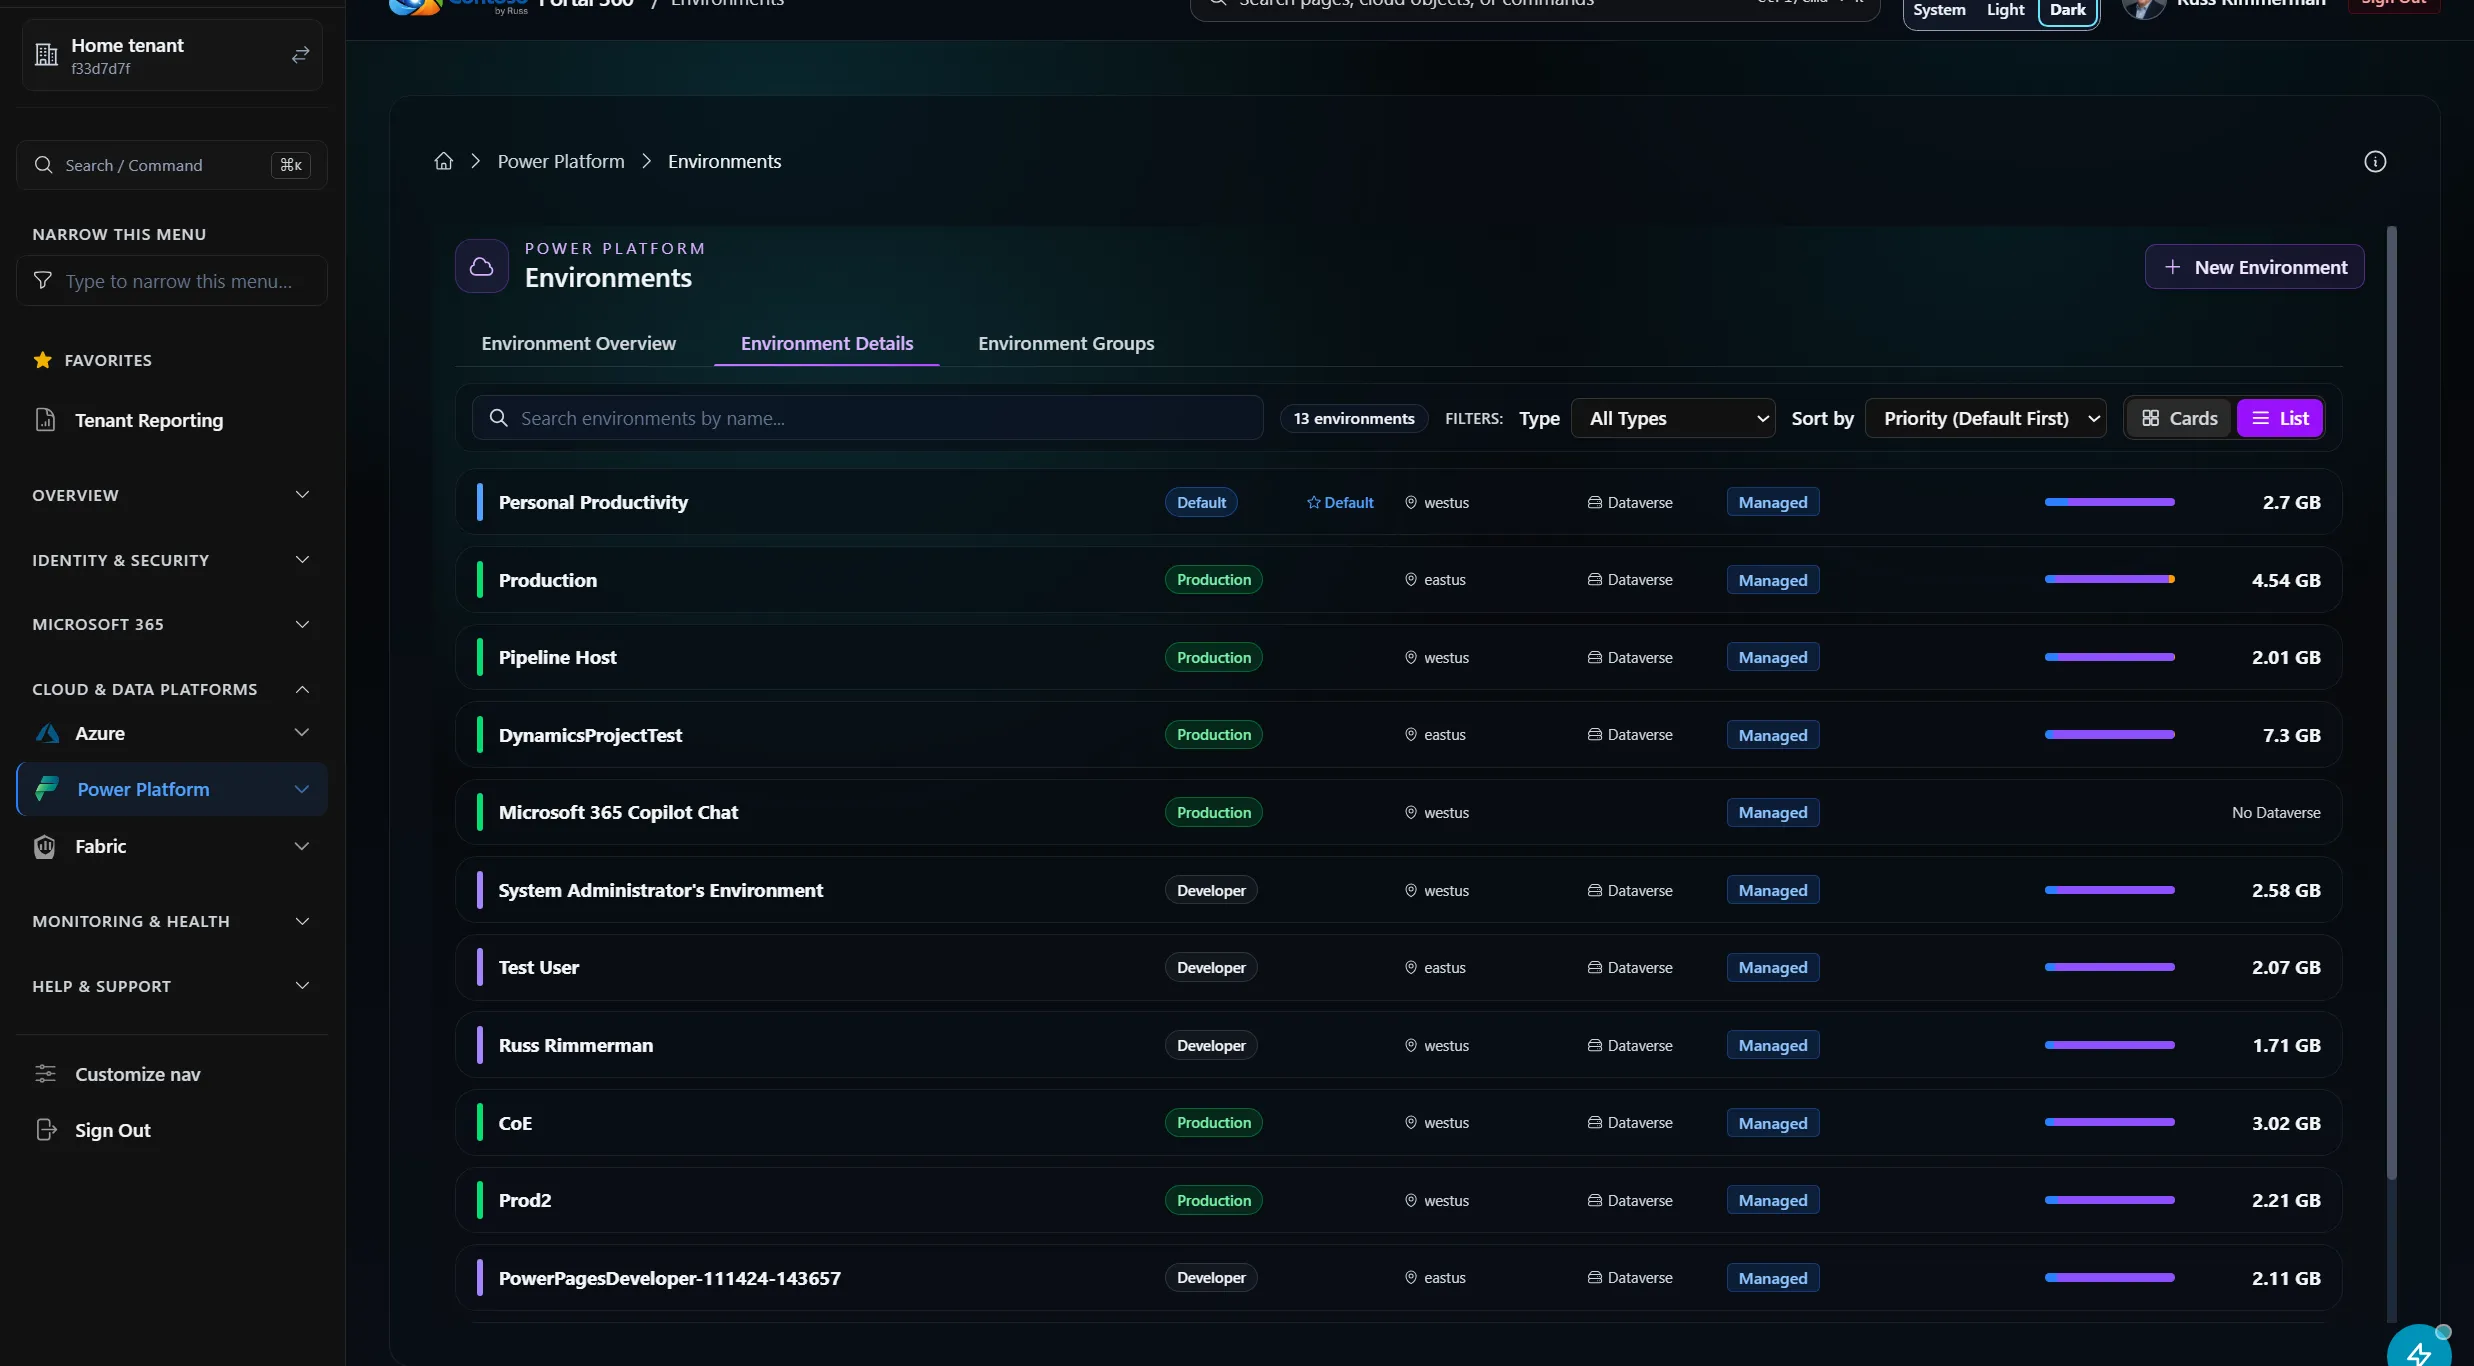
Task: Collapse Cloud & Data Platforms section
Action: [x=172, y=689]
